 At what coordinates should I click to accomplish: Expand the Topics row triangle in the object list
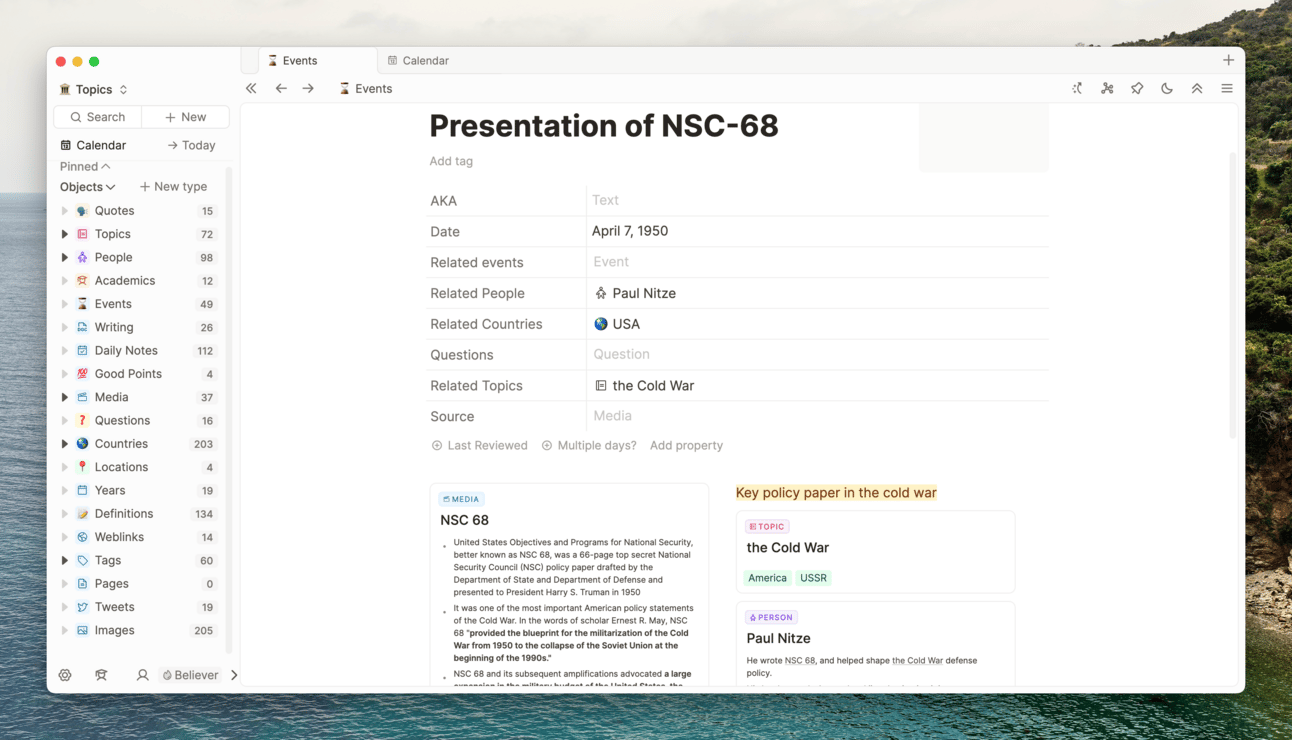pos(65,234)
